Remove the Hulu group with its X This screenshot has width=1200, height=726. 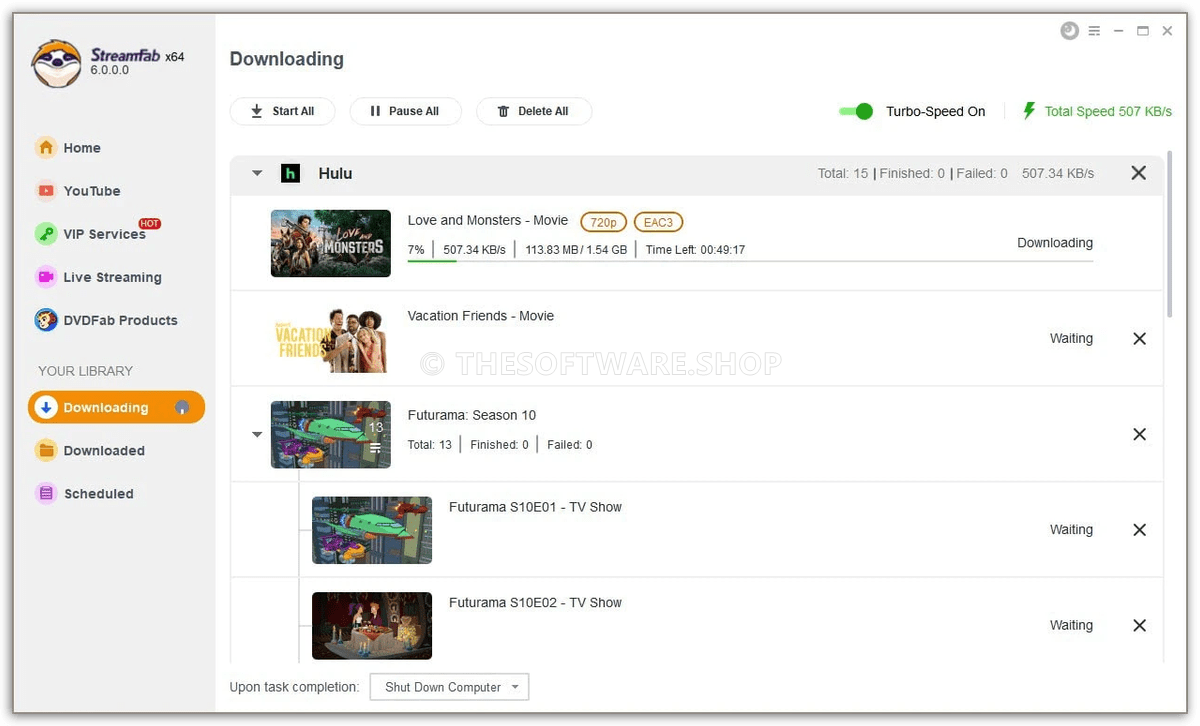point(1138,173)
